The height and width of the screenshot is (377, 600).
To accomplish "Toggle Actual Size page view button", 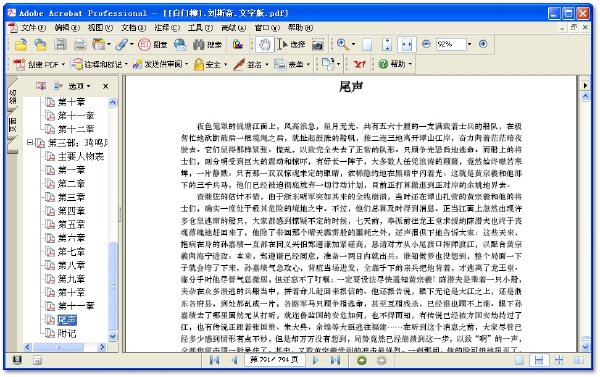I will point(367,44).
